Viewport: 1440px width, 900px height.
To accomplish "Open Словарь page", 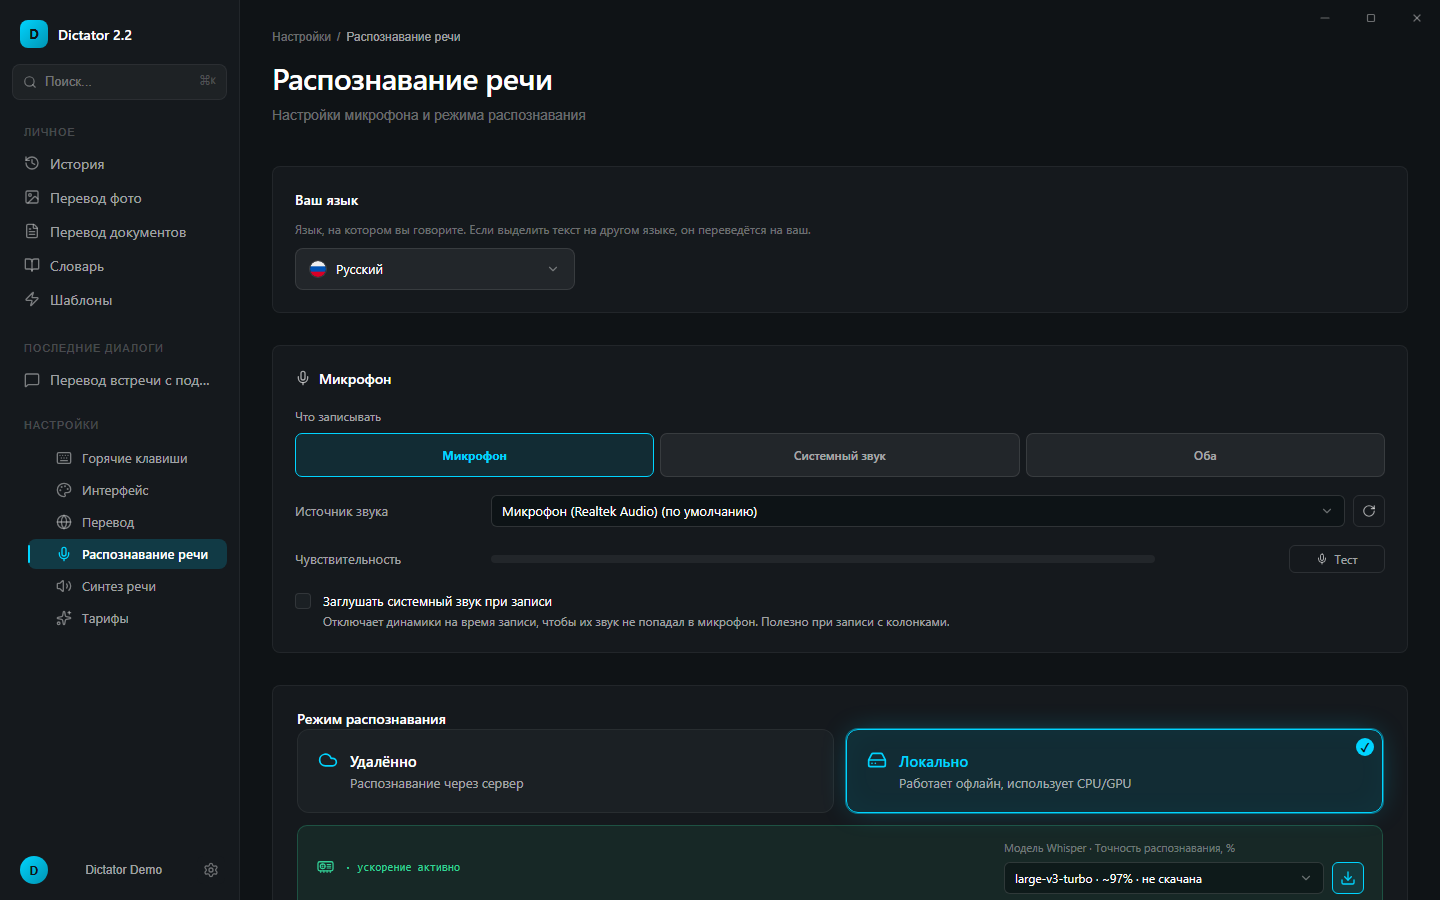I will pyautogui.click(x=119, y=266).
